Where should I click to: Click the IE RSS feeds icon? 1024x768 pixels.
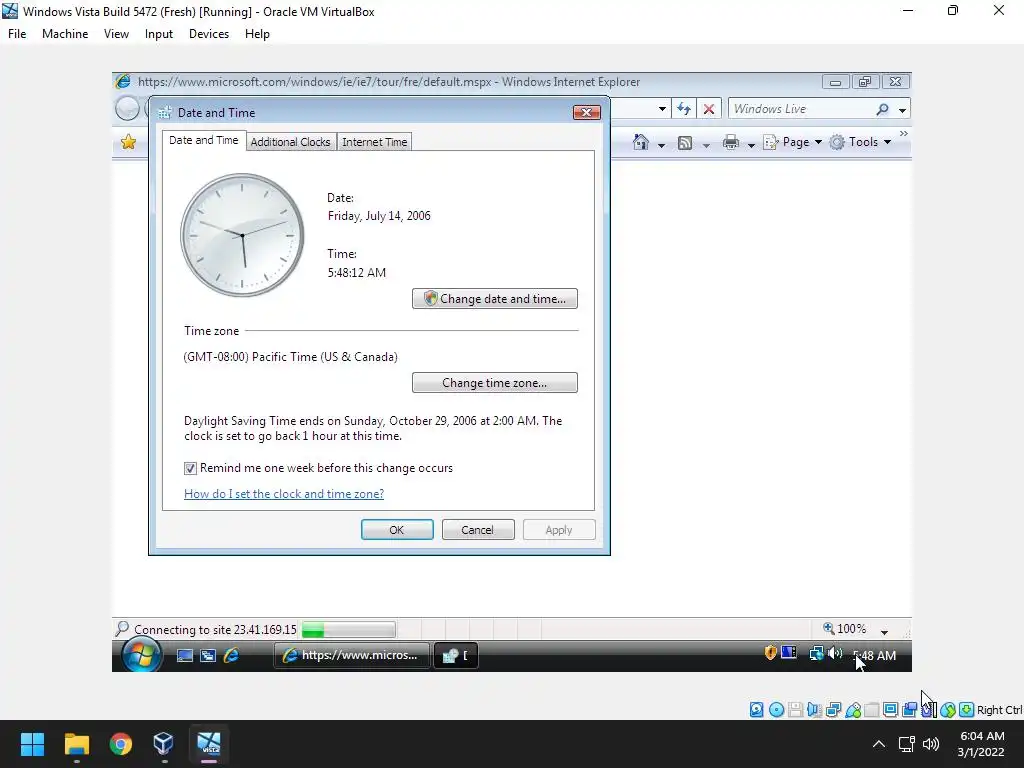coord(684,143)
